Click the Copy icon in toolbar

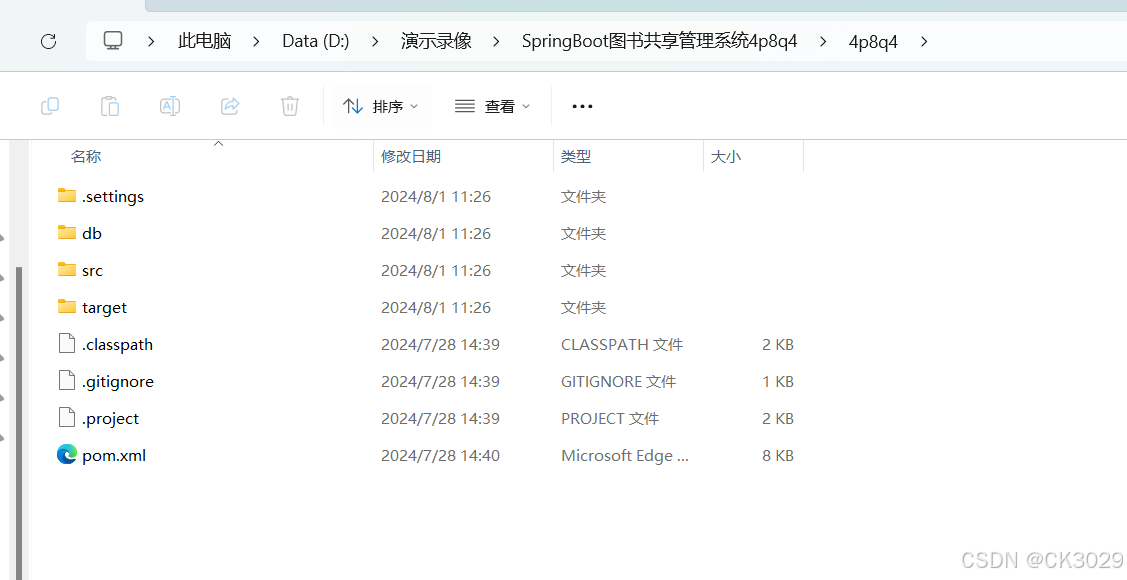tap(50, 106)
